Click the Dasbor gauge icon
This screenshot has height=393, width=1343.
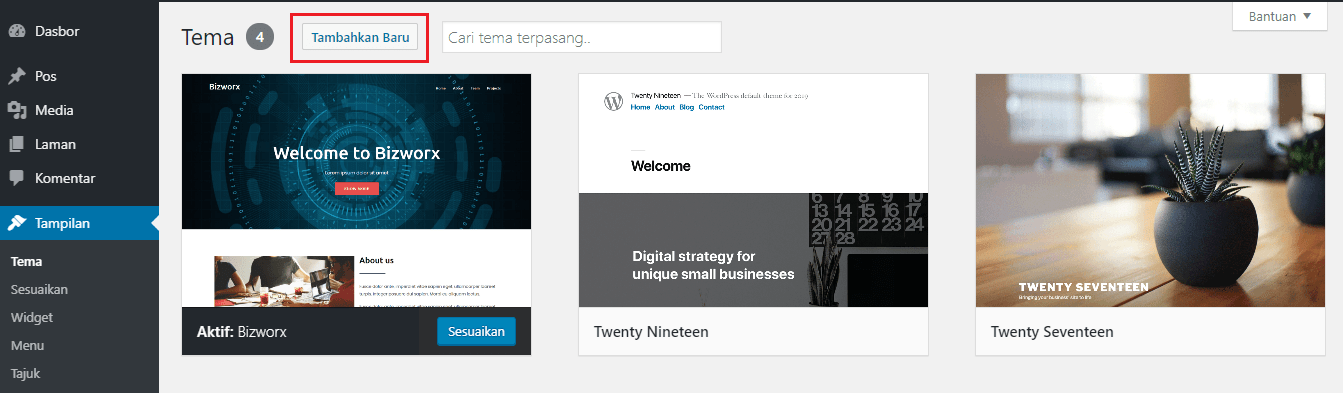coord(16,31)
